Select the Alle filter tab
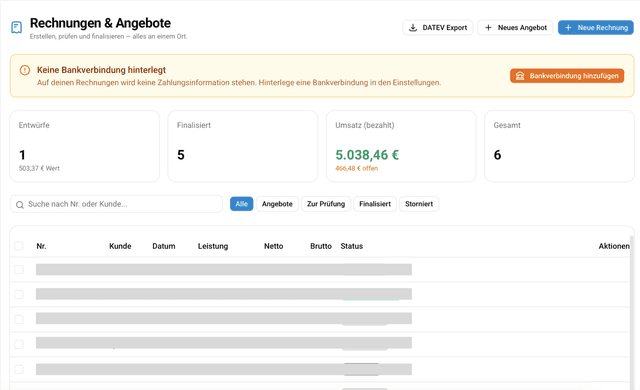The width and height of the screenshot is (640, 390). pyautogui.click(x=242, y=204)
